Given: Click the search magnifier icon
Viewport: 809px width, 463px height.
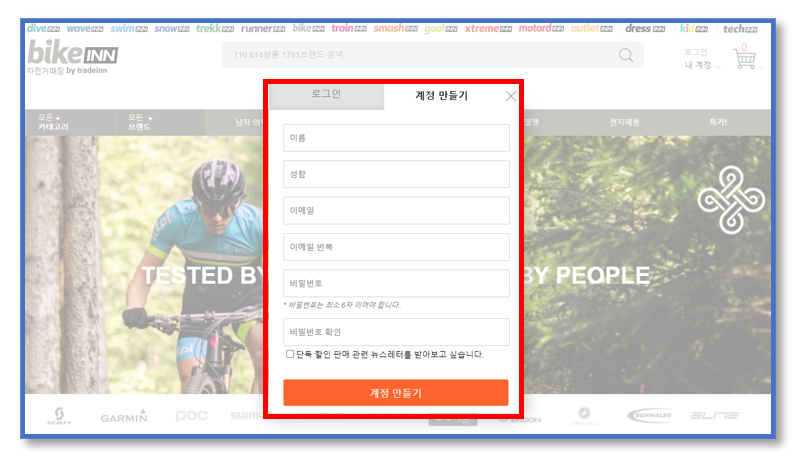Looking at the screenshot, I should tap(626, 55).
